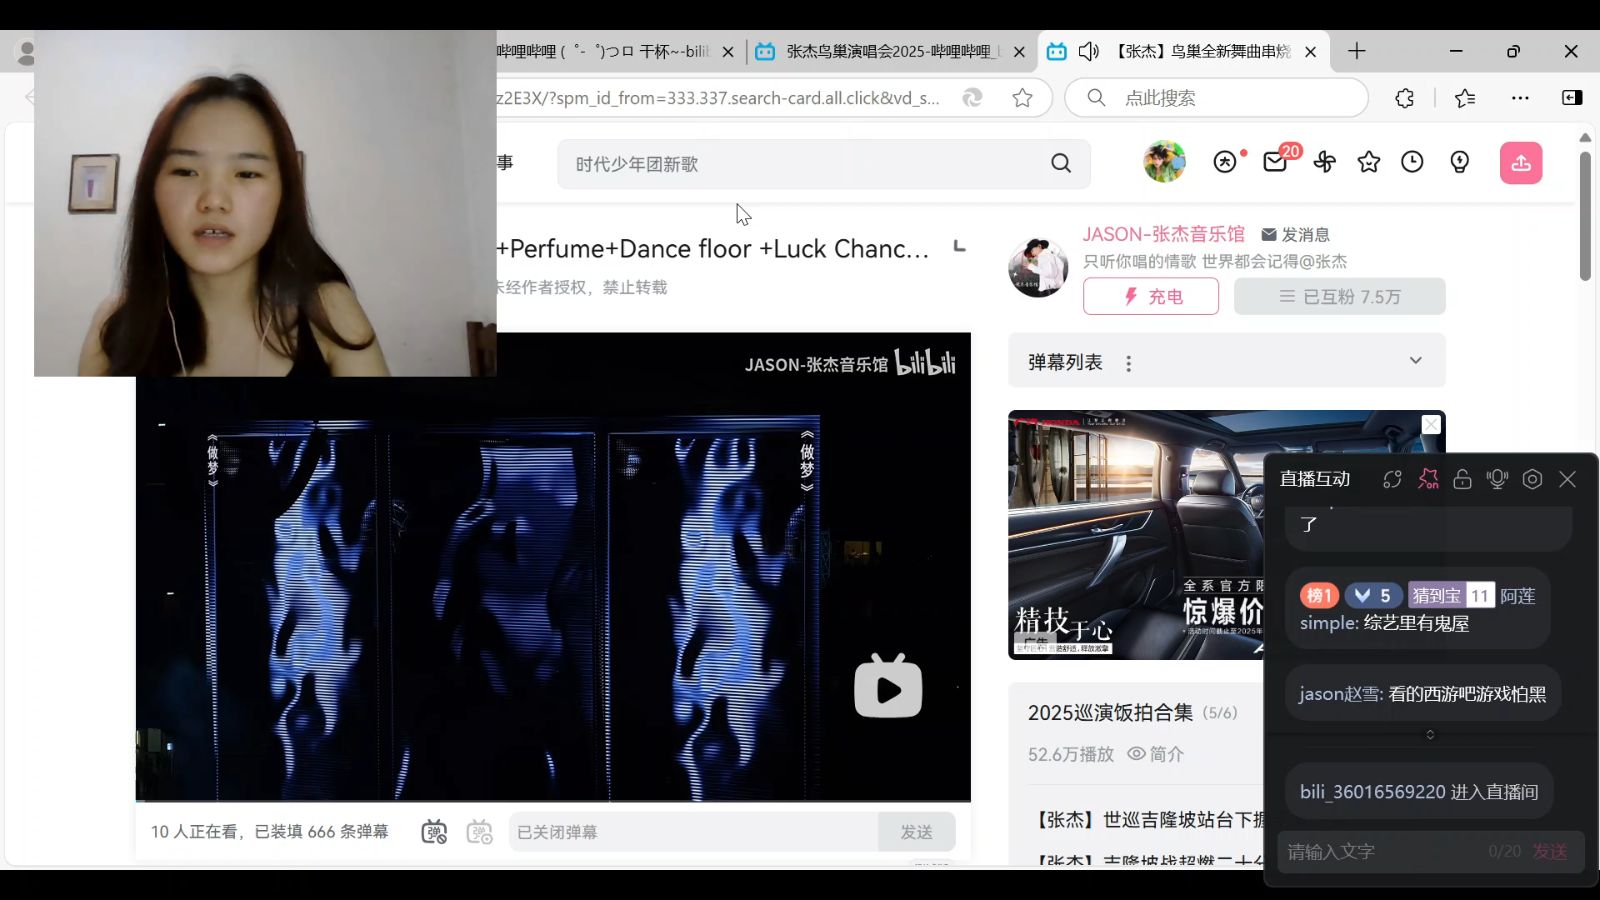This screenshot has width=1600, height=900.
Task: Open uploader JASON-张杰音乐馆 profile name
Action: 1164,234
